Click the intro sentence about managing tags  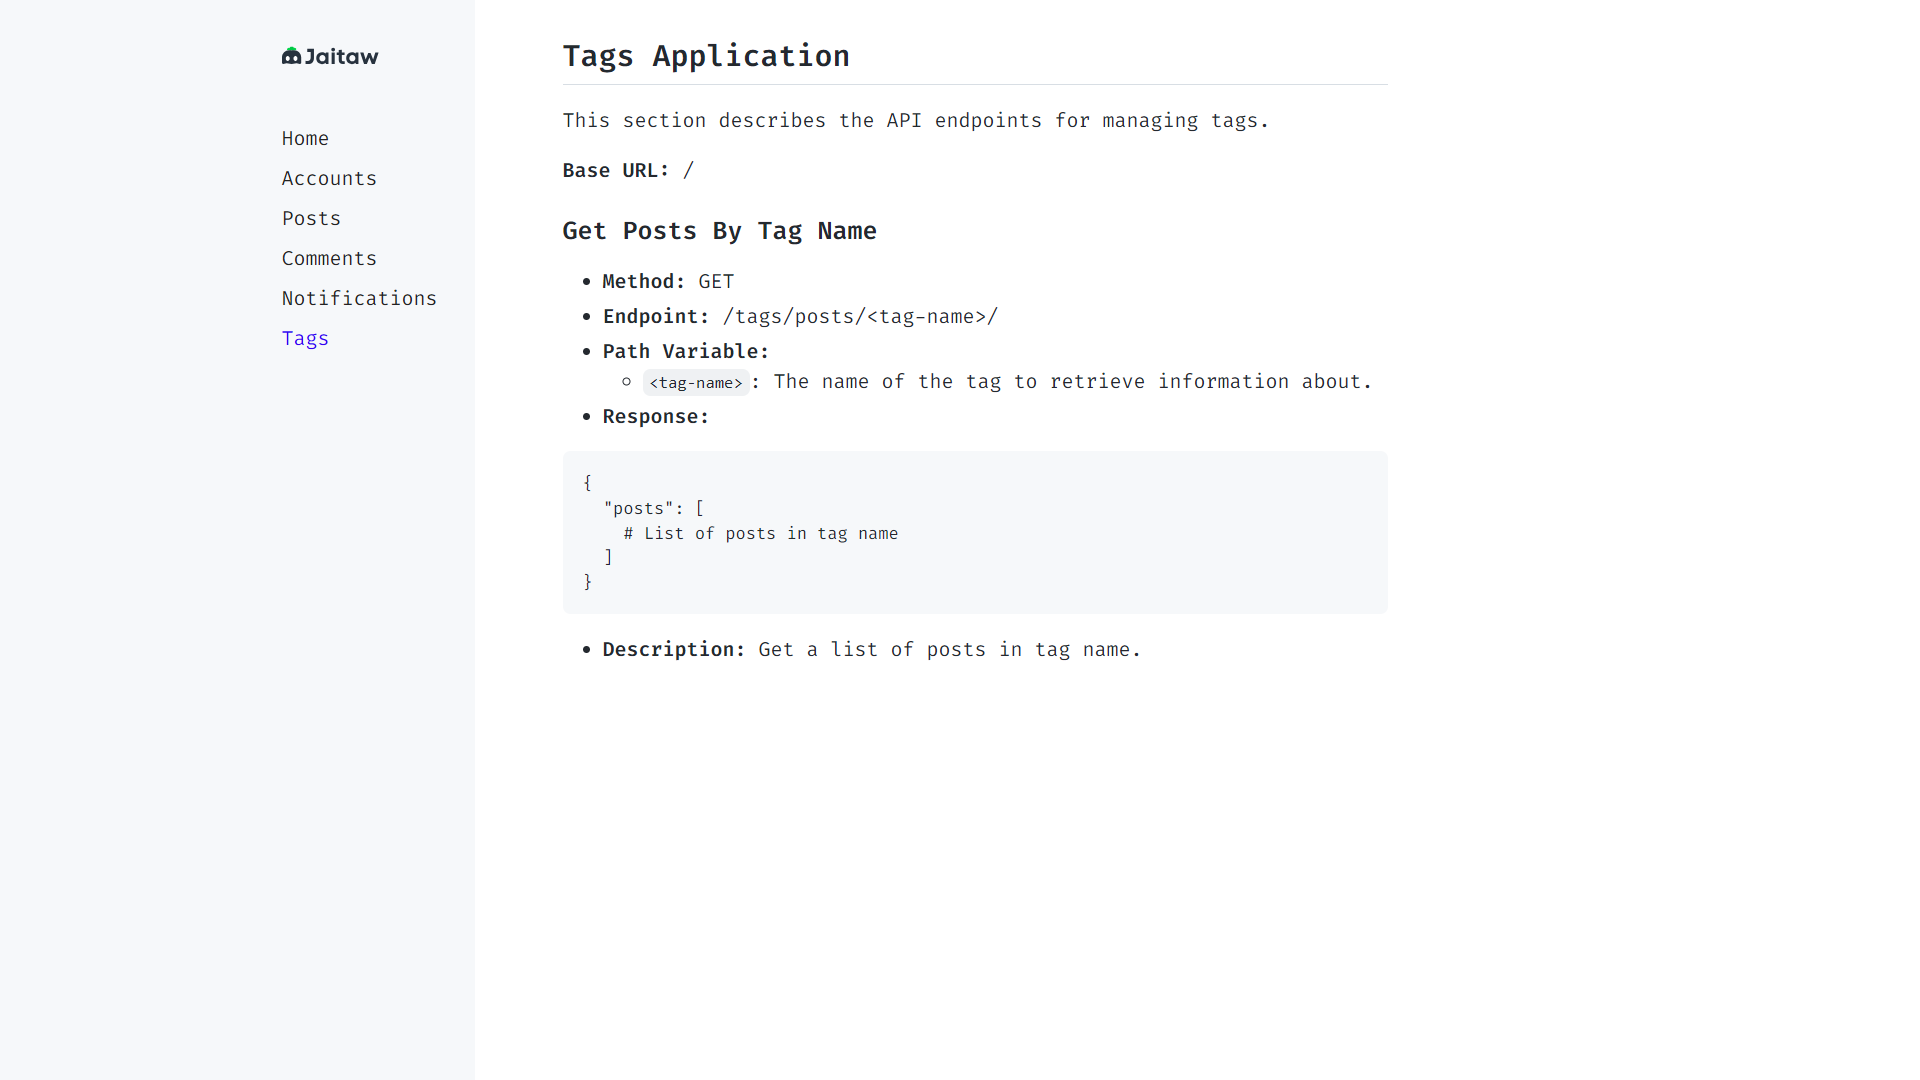point(915,121)
